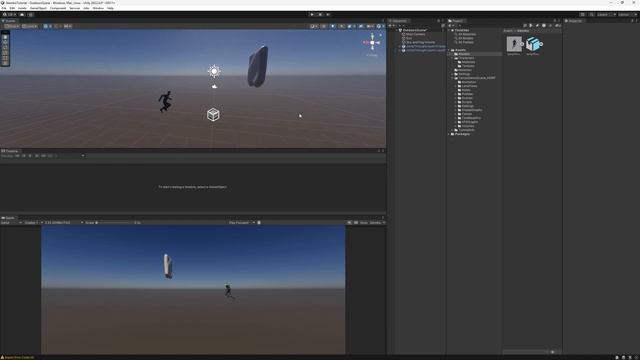Select the Packages folder in the Project tree
The height and width of the screenshot is (360, 640).
pyautogui.click(x=462, y=134)
